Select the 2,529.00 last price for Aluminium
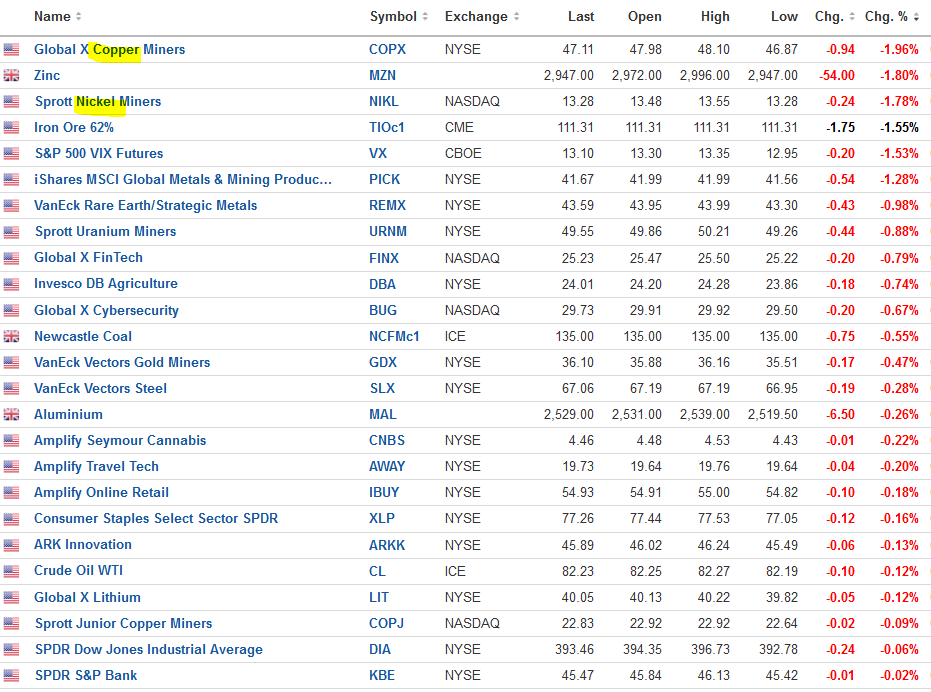Image resolution: width=931 pixels, height=692 pixels. (569, 415)
